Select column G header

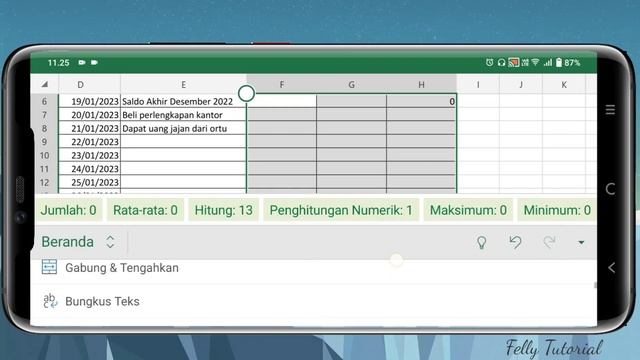351,84
